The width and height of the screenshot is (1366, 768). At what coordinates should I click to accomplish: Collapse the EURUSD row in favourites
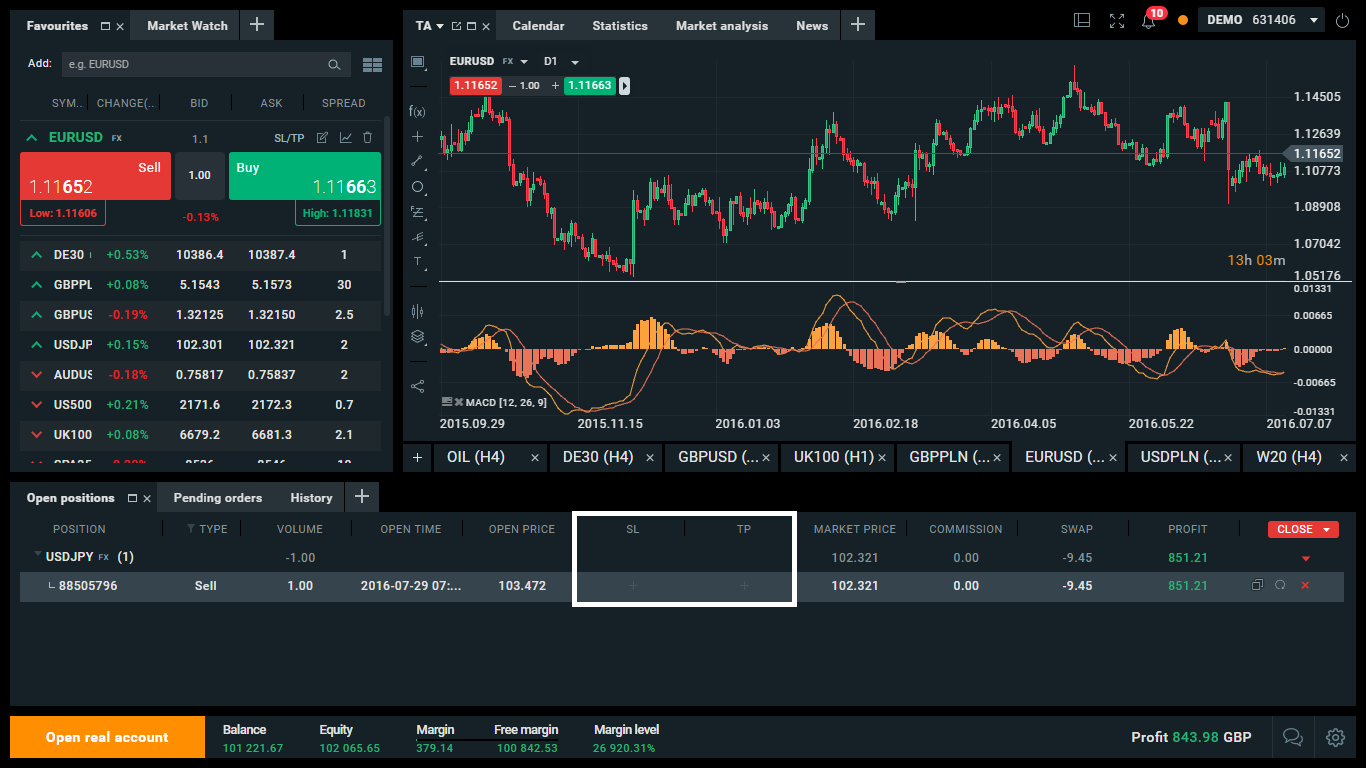click(32, 138)
